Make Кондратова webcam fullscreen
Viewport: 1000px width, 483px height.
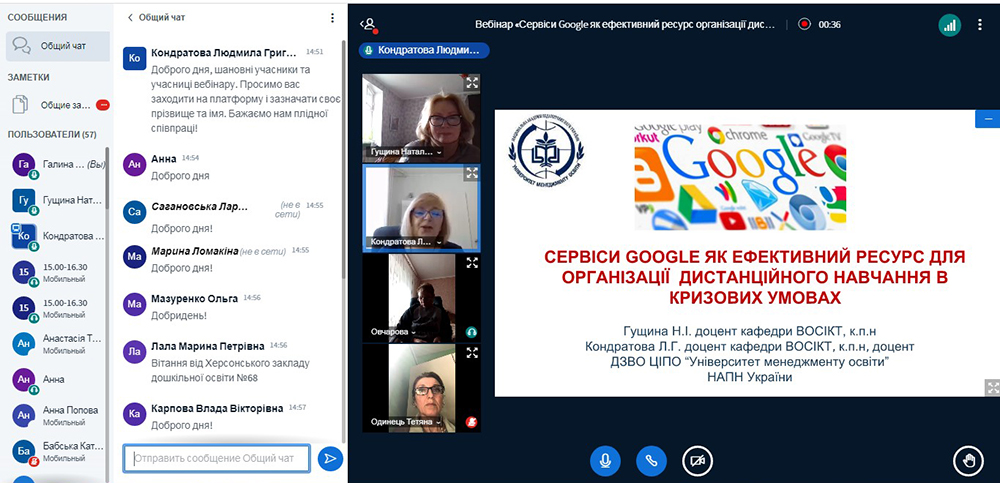pyautogui.click(x=471, y=173)
